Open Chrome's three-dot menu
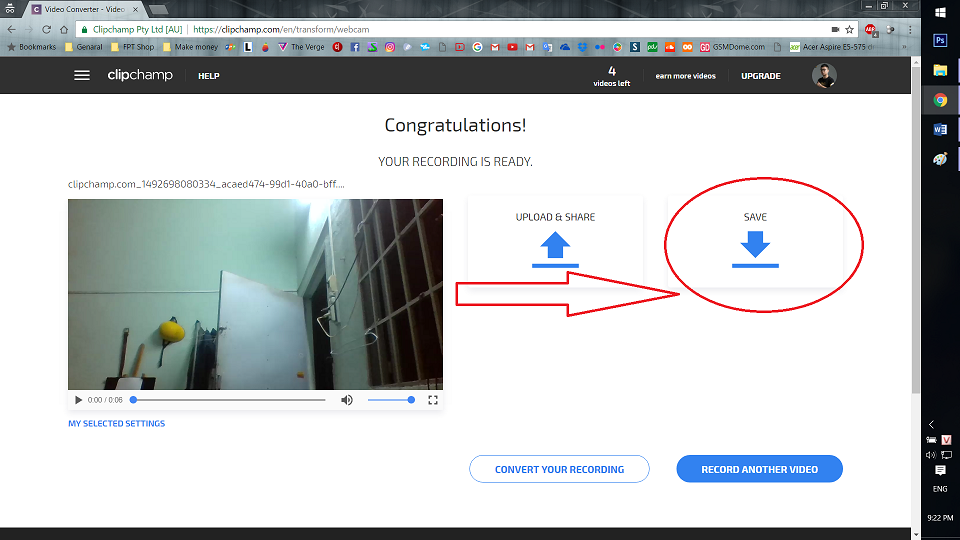 [x=910, y=29]
